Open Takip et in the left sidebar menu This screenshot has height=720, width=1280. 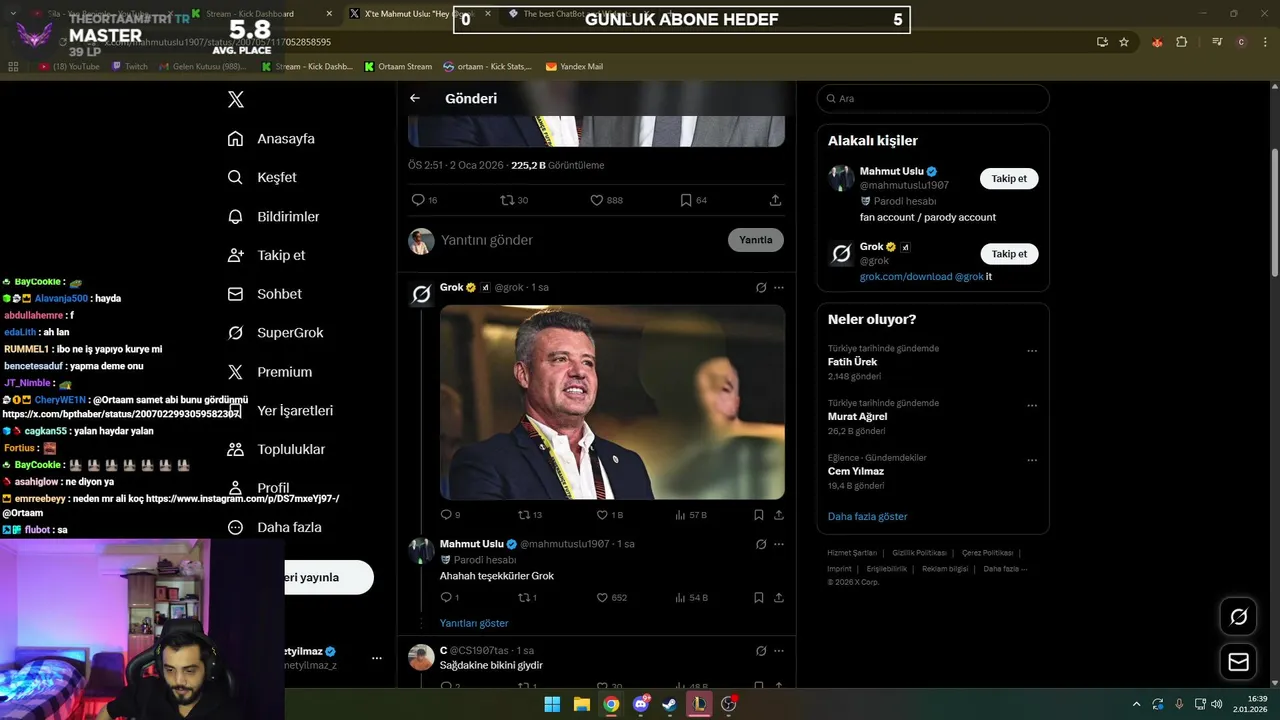point(266,255)
